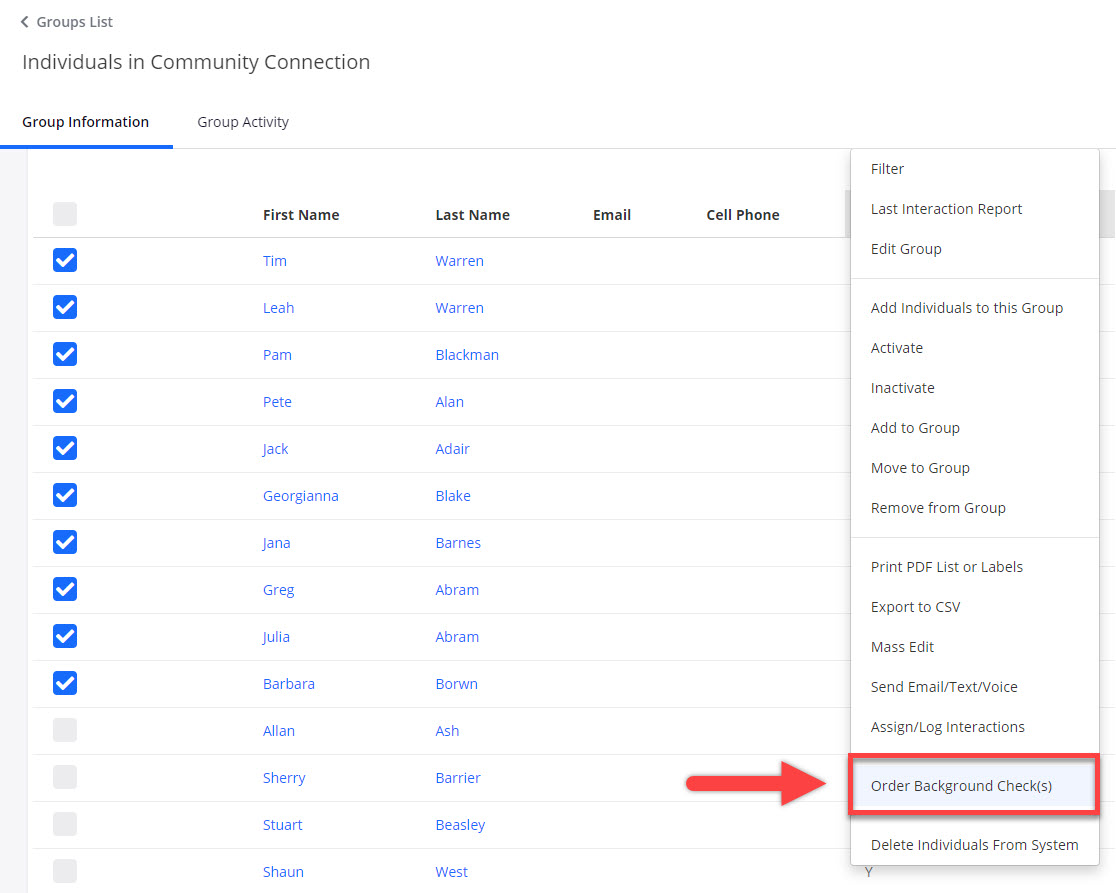
Task: Switch to the Group Activity tab
Action: [x=243, y=122]
